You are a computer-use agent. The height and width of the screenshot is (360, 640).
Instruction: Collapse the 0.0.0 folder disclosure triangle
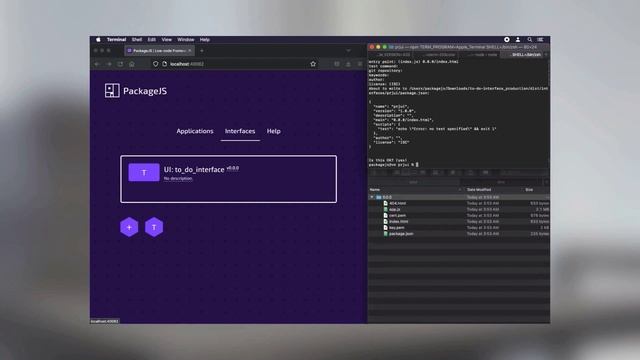pyautogui.click(x=372, y=197)
